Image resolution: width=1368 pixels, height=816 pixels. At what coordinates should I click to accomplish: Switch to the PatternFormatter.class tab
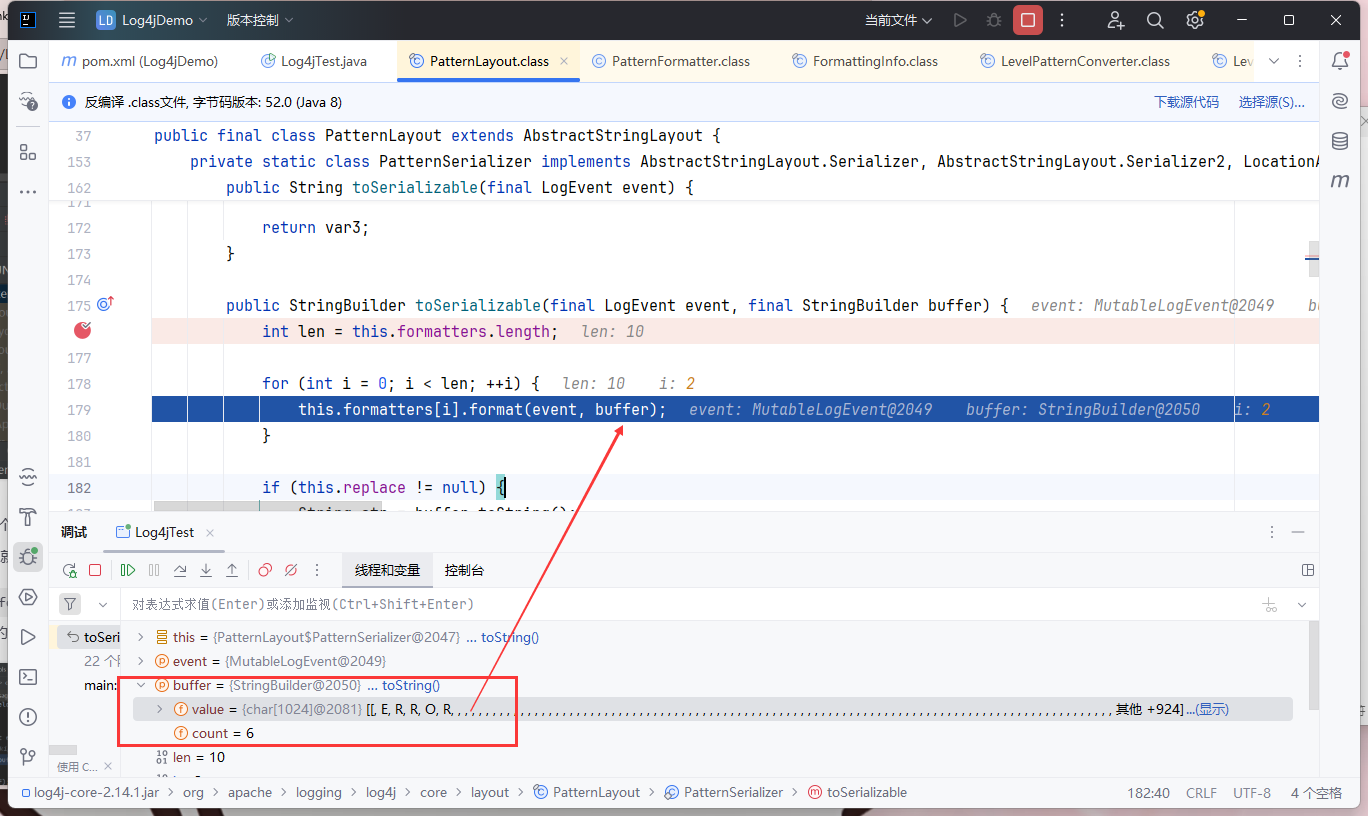click(680, 61)
